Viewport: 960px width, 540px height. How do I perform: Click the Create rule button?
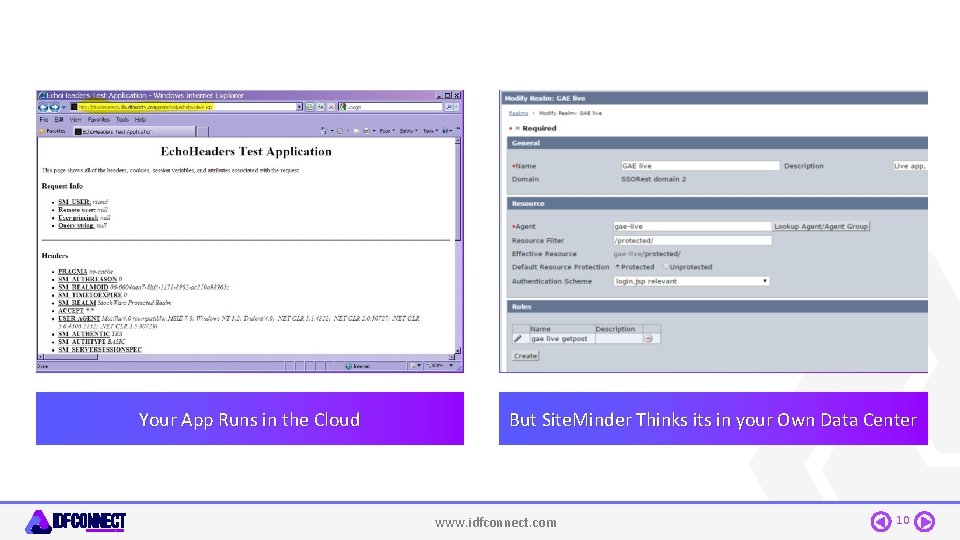[x=525, y=356]
